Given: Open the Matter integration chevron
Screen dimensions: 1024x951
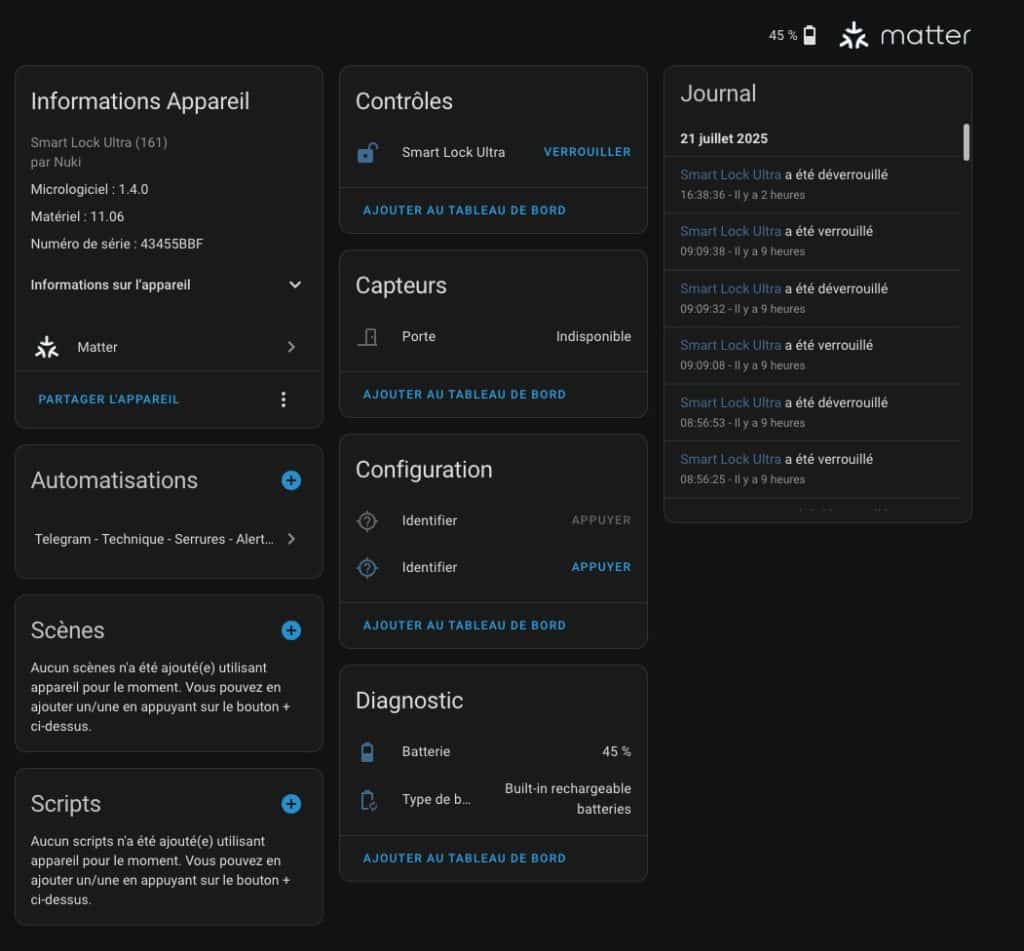Looking at the screenshot, I should 291,347.
